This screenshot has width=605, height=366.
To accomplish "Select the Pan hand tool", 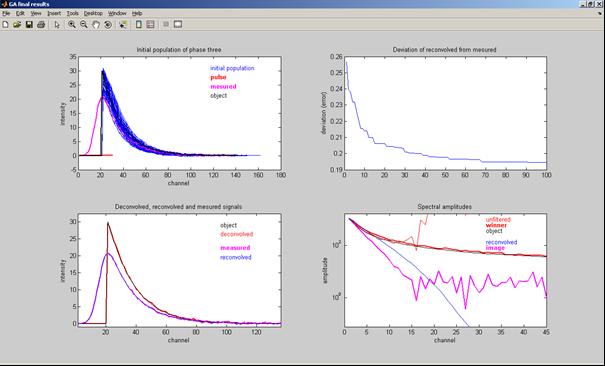I will pos(96,25).
